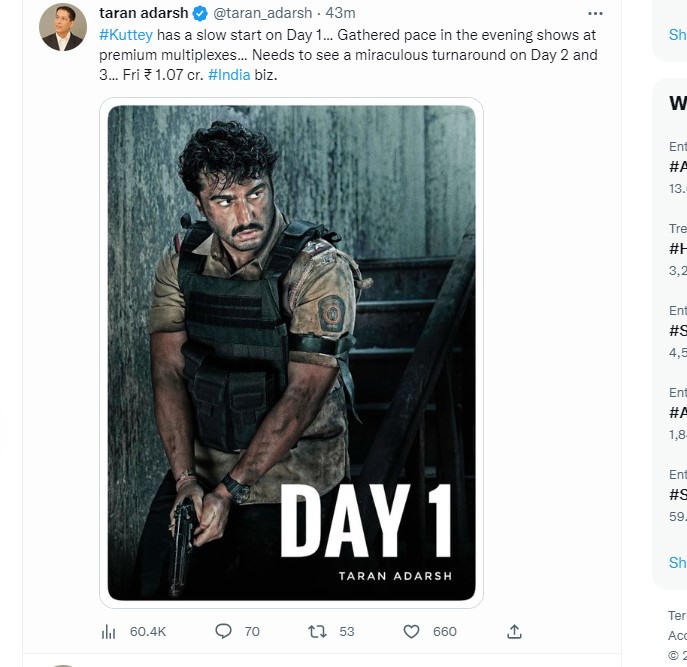
Task: Open the Terms footer link
Action: point(677,614)
